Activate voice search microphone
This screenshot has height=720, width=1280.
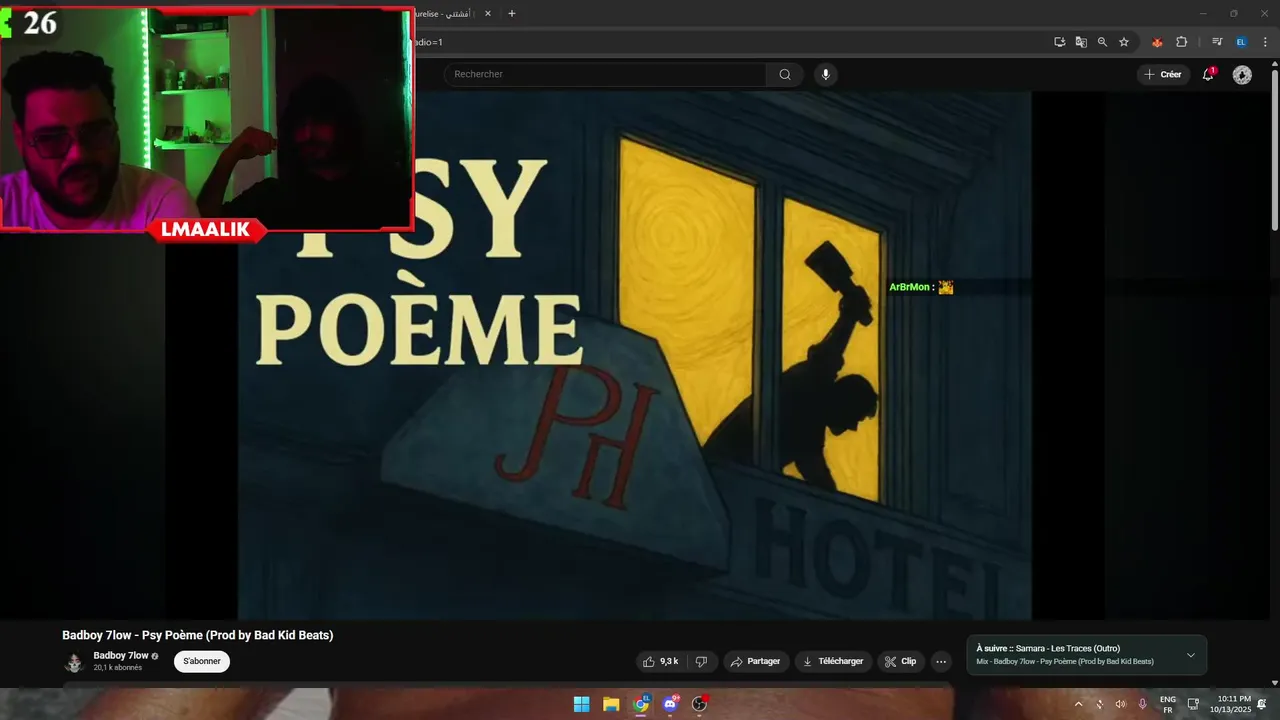click(x=826, y=74)
